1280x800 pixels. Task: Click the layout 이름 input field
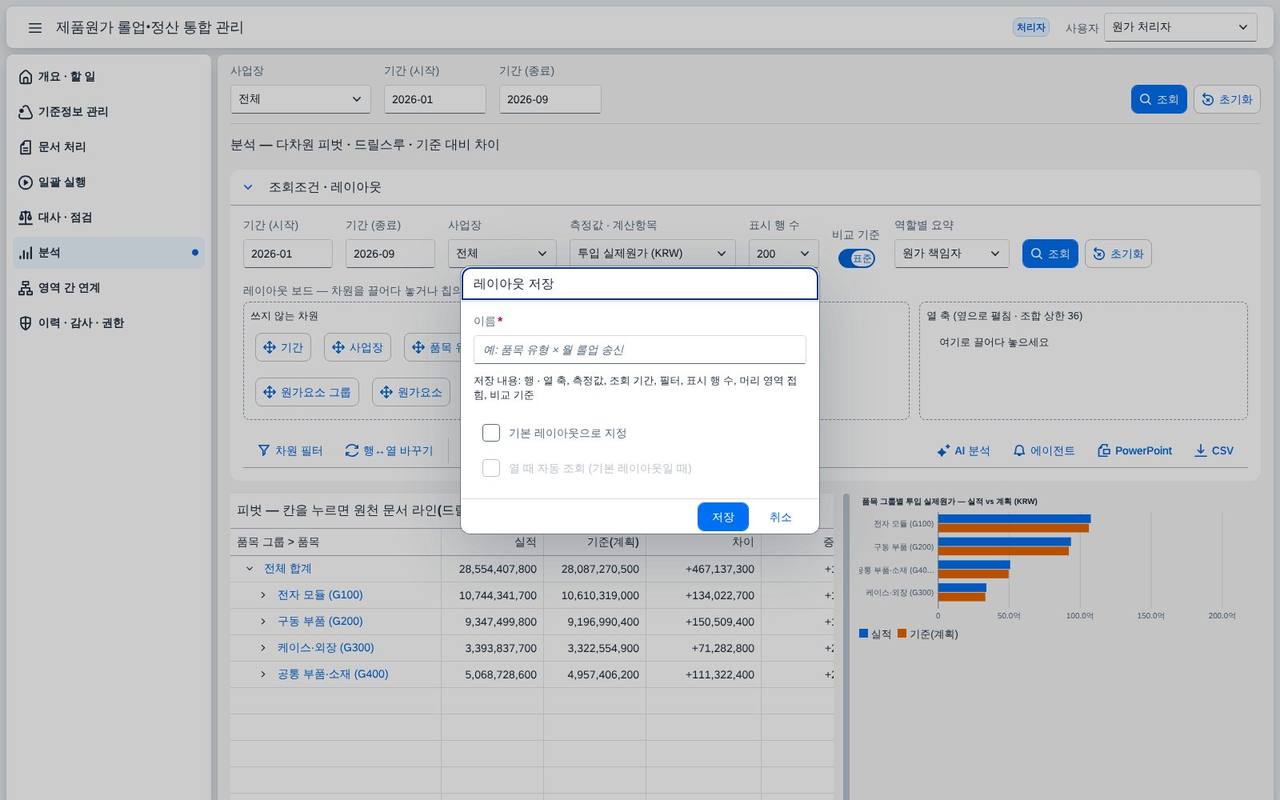tap(640, 350)
